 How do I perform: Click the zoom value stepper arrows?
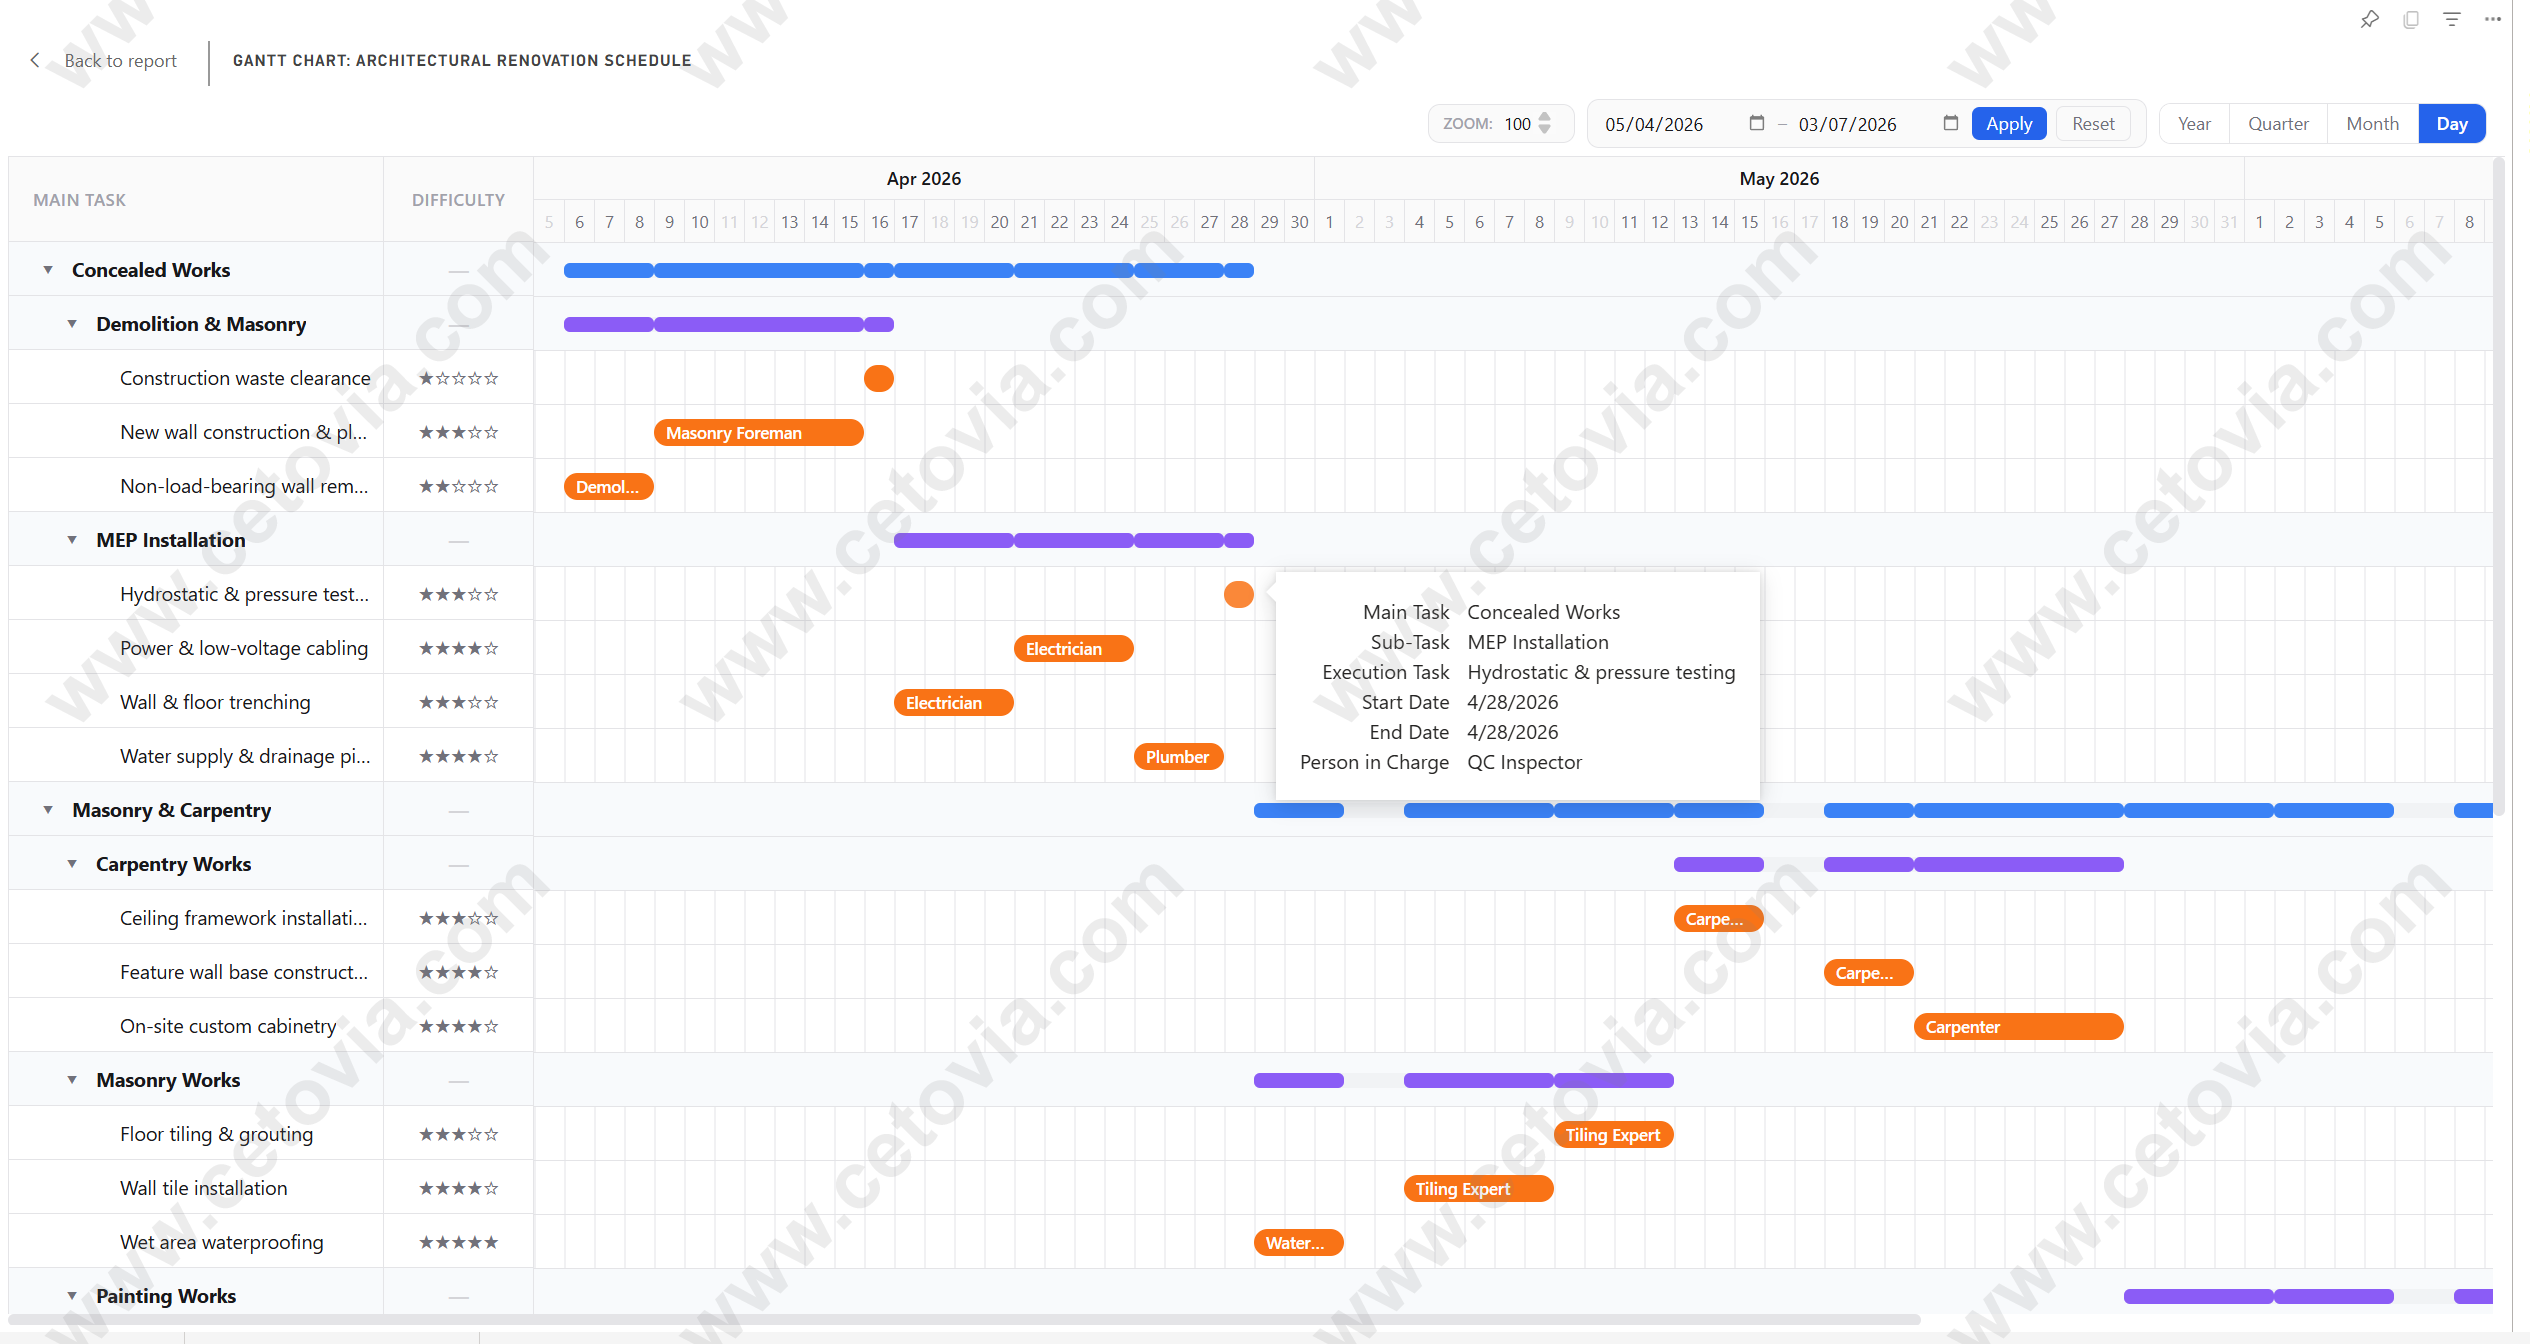pyautogui.click(x=1545, y=123)
